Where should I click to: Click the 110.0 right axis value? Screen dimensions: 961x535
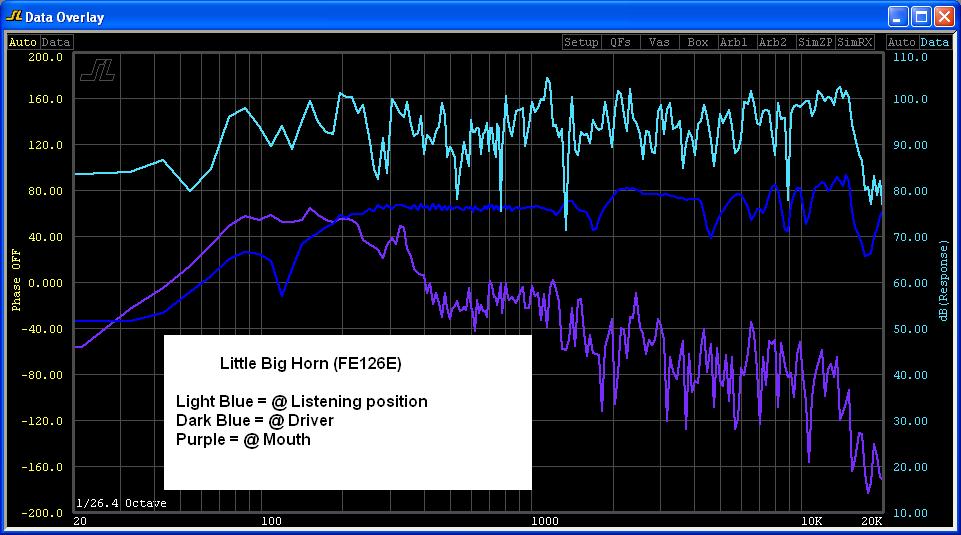[x=910, y=57]
